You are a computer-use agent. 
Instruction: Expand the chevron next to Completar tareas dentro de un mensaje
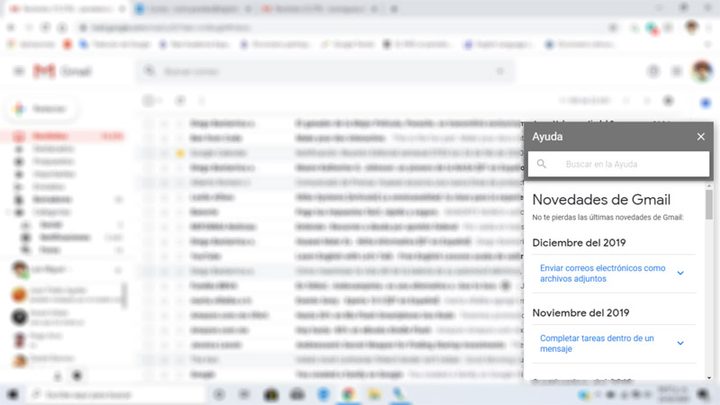pyautogui.click(x=680, y=343)
